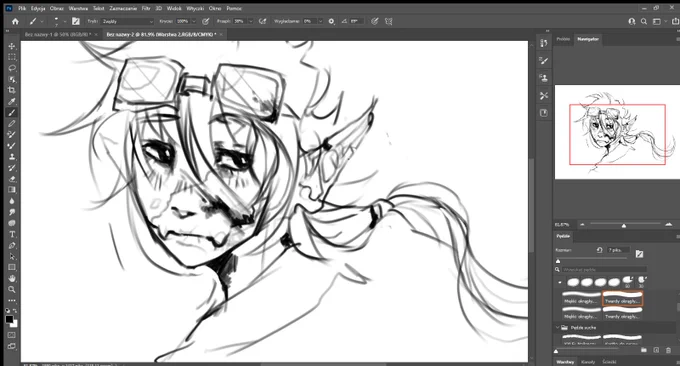The height and width of the screenshot is (366, 680).
Task: Open the Clone Source panel icon
Action: tap(544, 78)
